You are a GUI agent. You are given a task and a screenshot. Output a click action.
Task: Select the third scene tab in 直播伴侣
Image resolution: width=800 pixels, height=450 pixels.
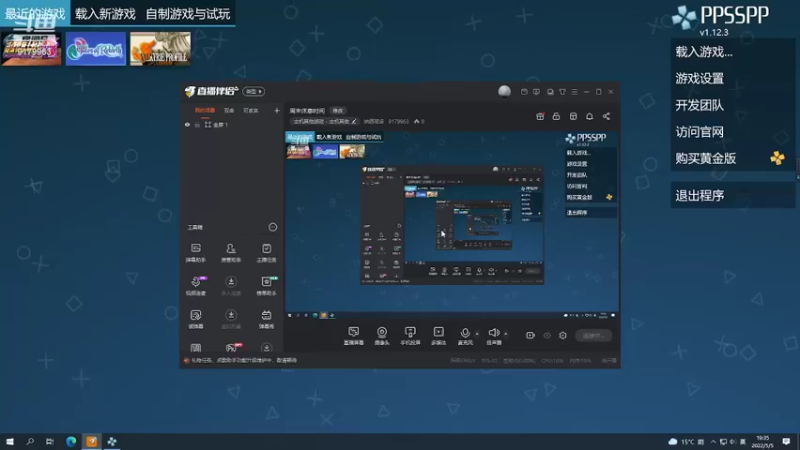[x=251, y=111]
